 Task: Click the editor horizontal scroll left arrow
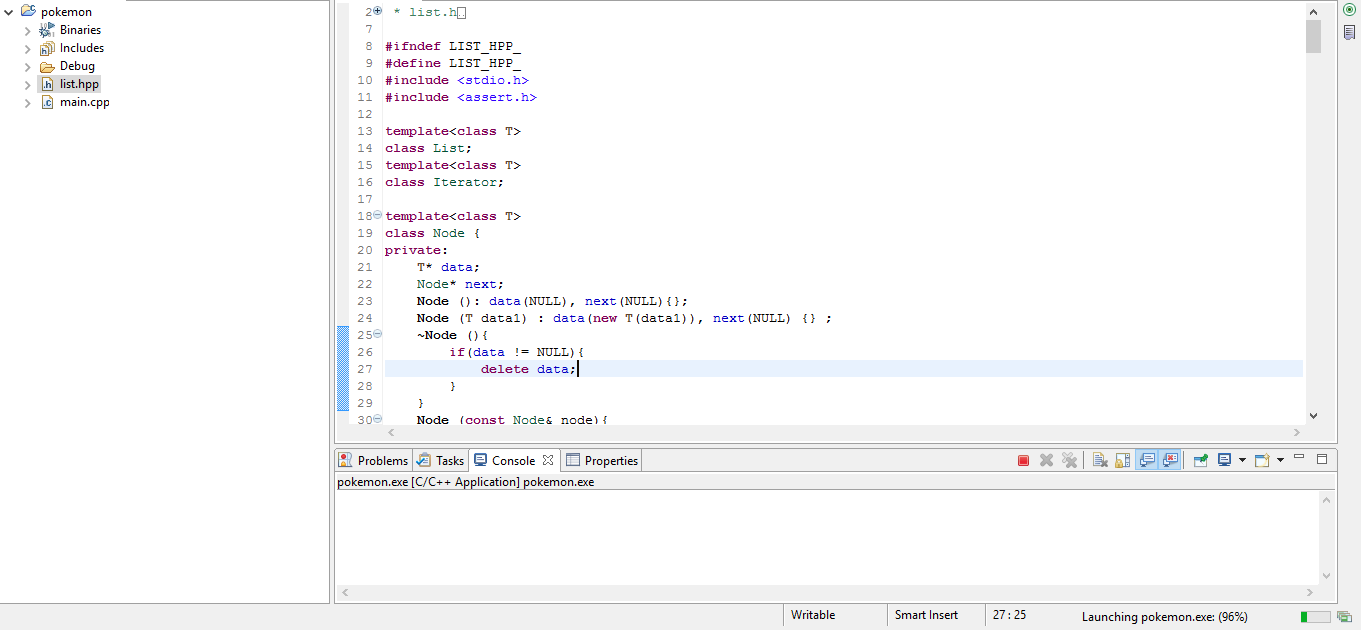pos(391,433)
